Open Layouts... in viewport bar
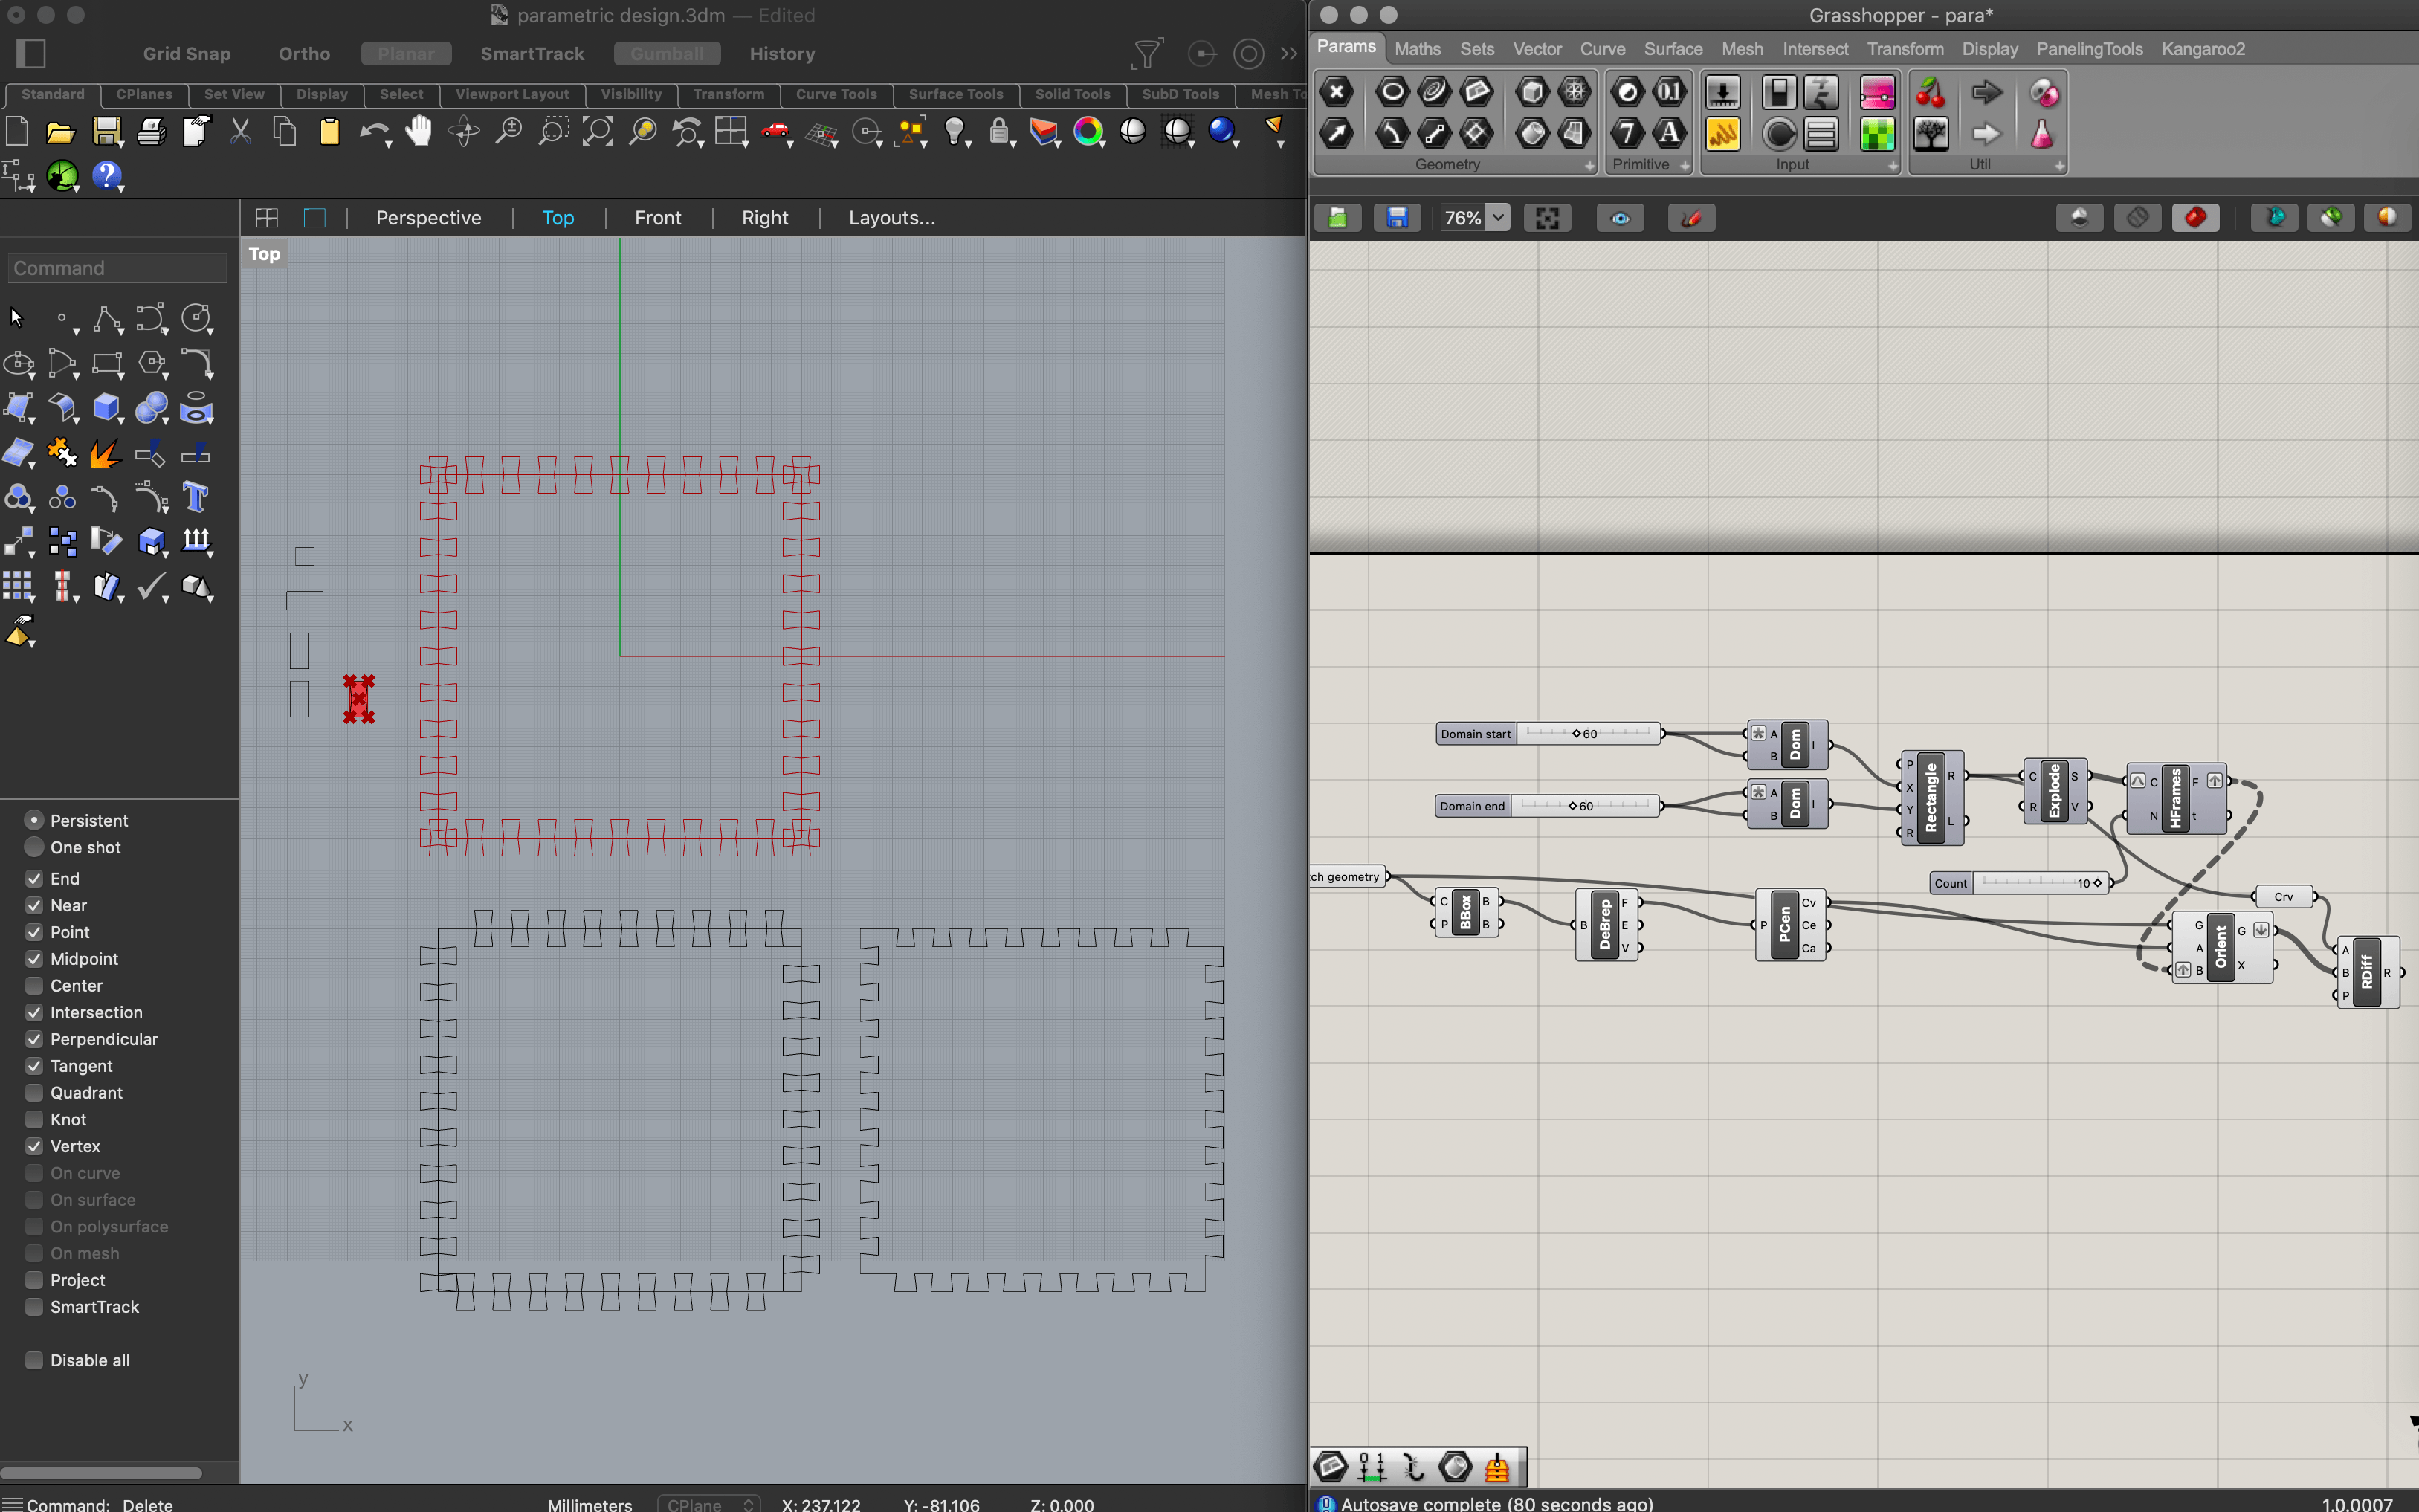Screen dimensions: 2419x1512 point(892,218)
